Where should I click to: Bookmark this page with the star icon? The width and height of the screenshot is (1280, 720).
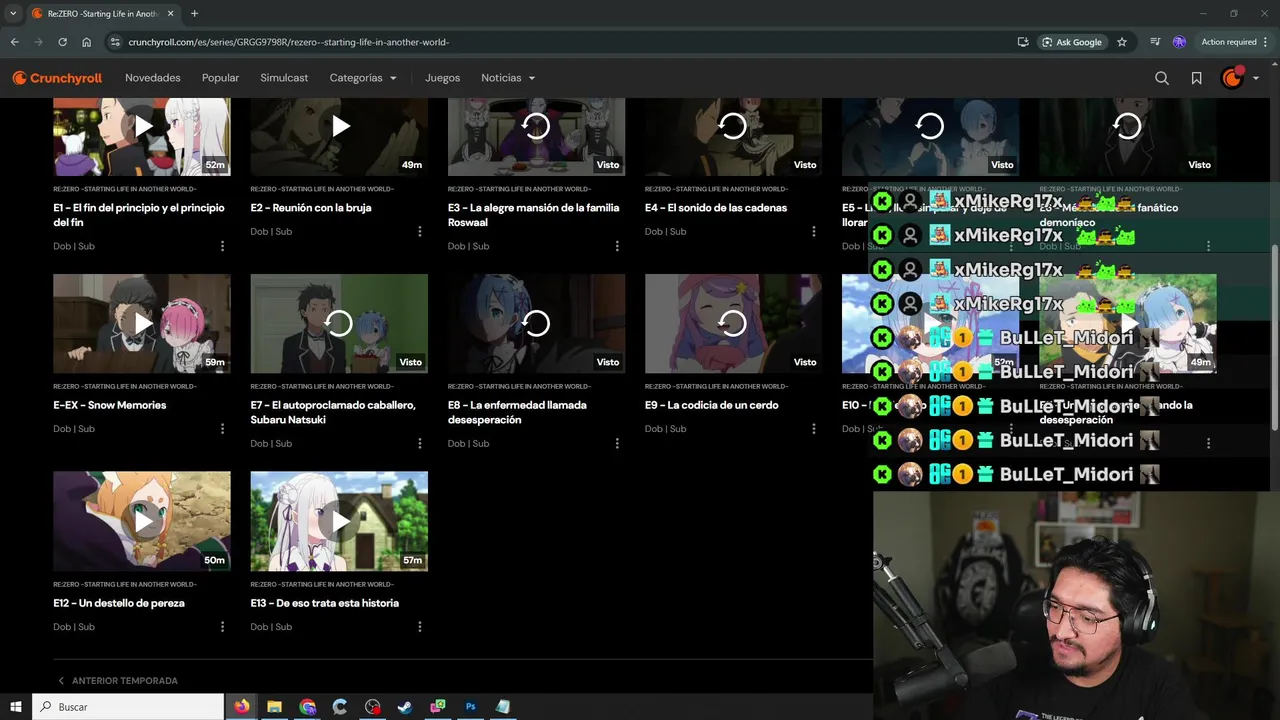1122,42
